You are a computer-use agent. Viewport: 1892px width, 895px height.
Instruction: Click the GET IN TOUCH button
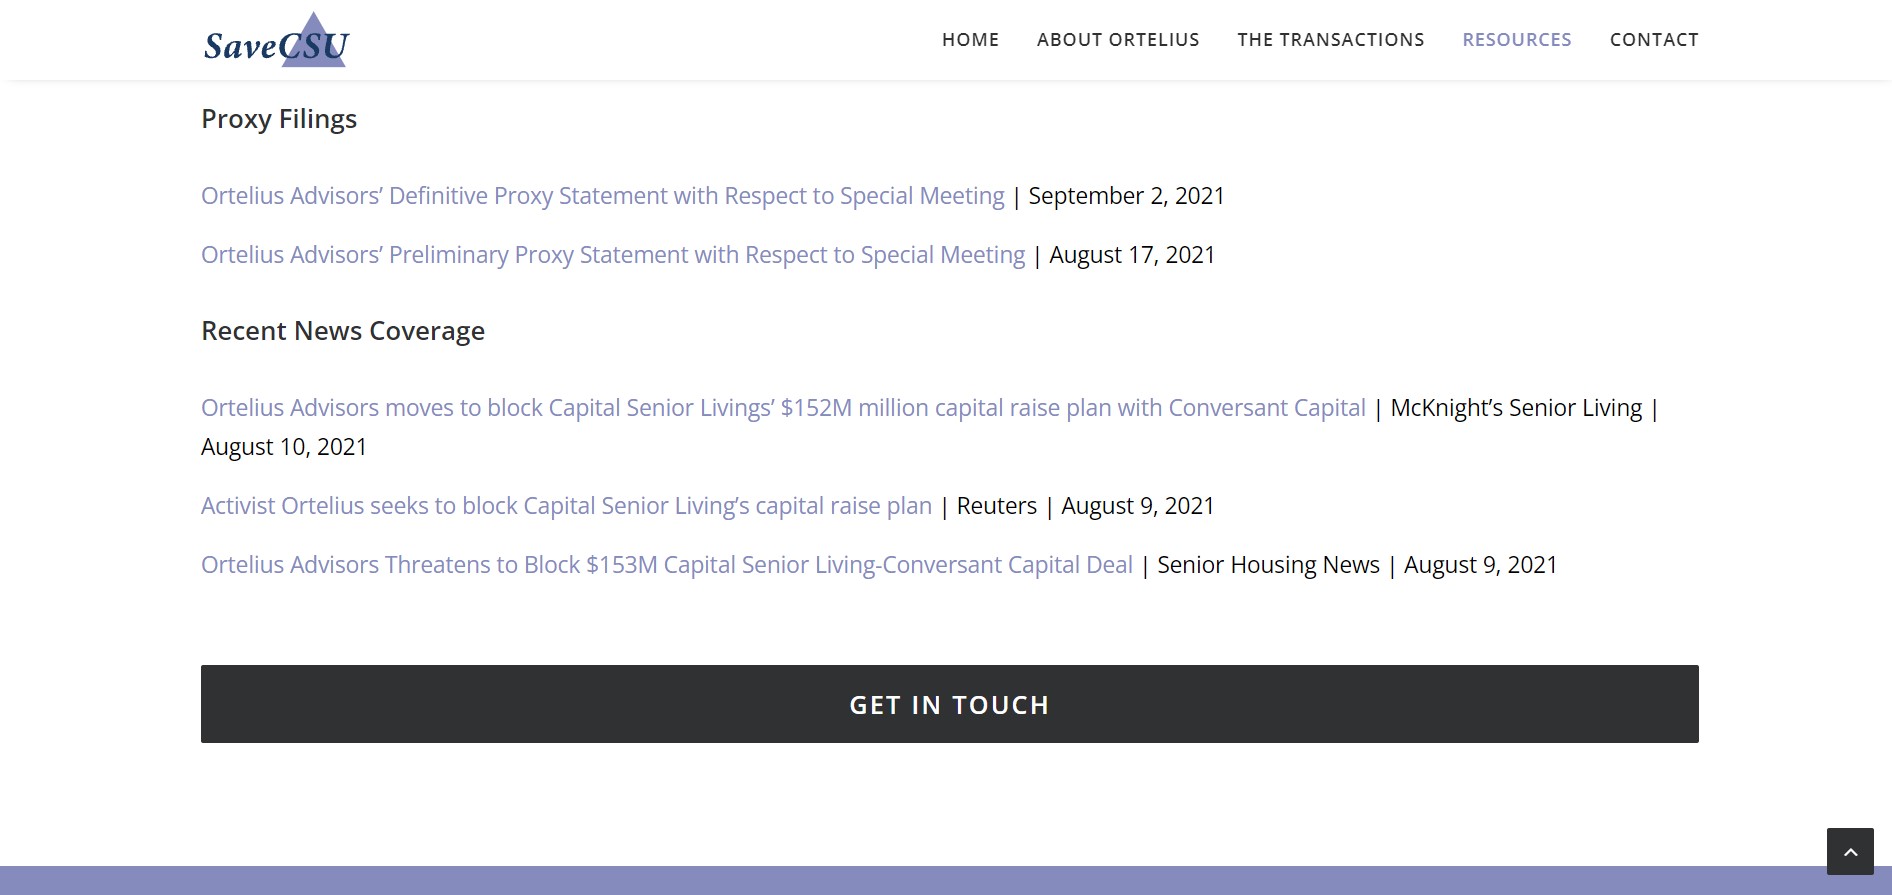pyautogui.click(x=950, y=704)
